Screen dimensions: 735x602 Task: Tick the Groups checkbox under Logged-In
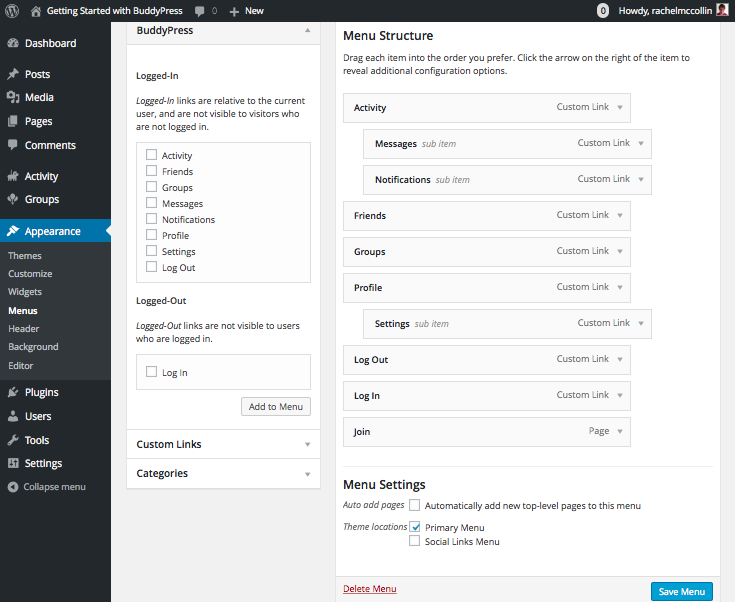151,187
